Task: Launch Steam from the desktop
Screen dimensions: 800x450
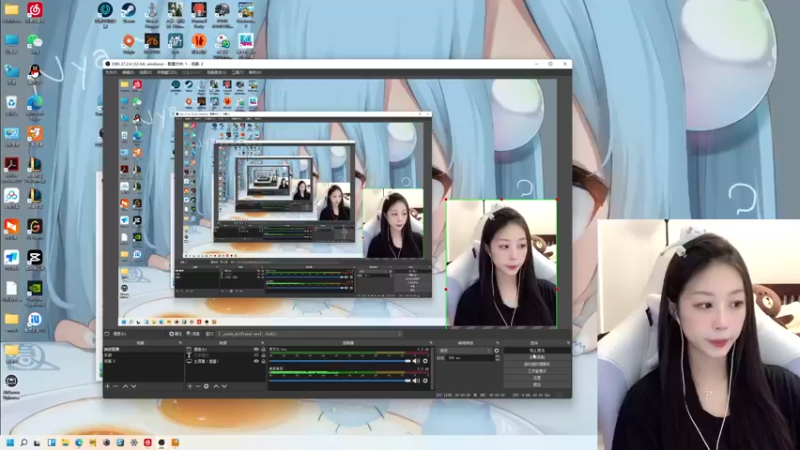Action: point(129,10)
